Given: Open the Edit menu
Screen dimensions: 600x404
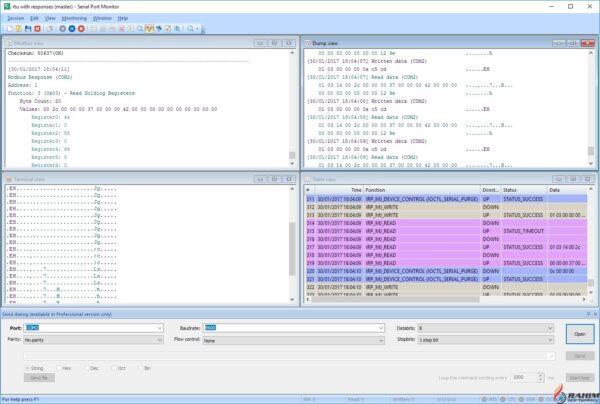Looking at the screenshot, I should [x=34, y=18].
